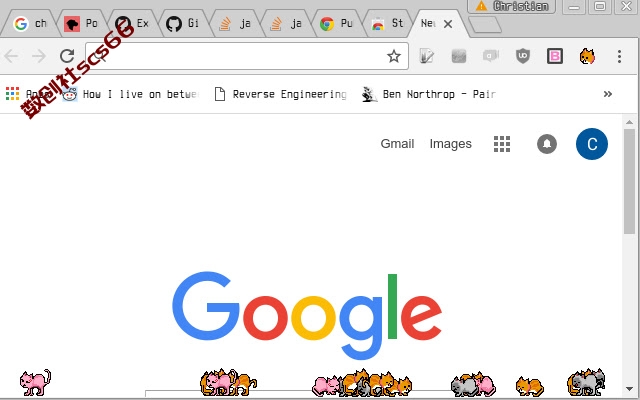The height and width of the screenshot is (400, 640).
Task: Open the 'Po' tab with red icon
Action: coord(81,24)
